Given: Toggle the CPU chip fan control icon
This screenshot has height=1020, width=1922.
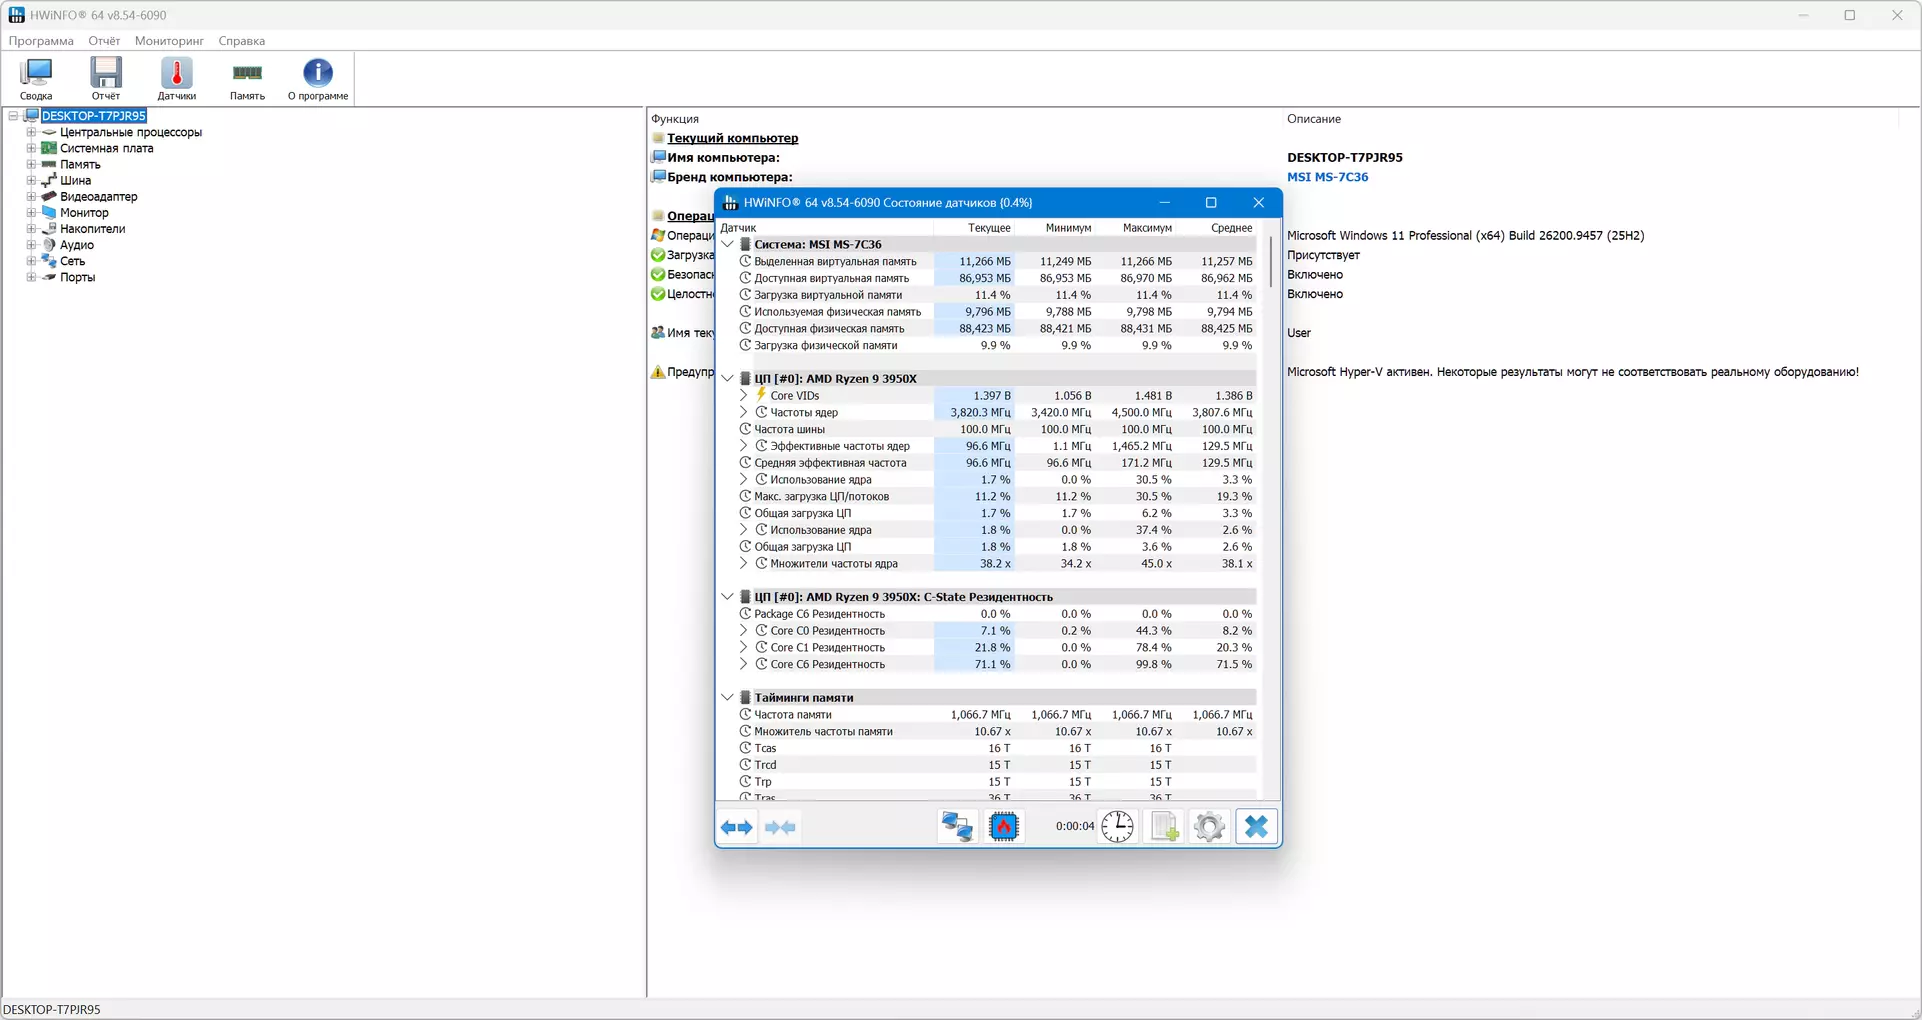Looking at the screenshot, I should (x=1003, y=827).
